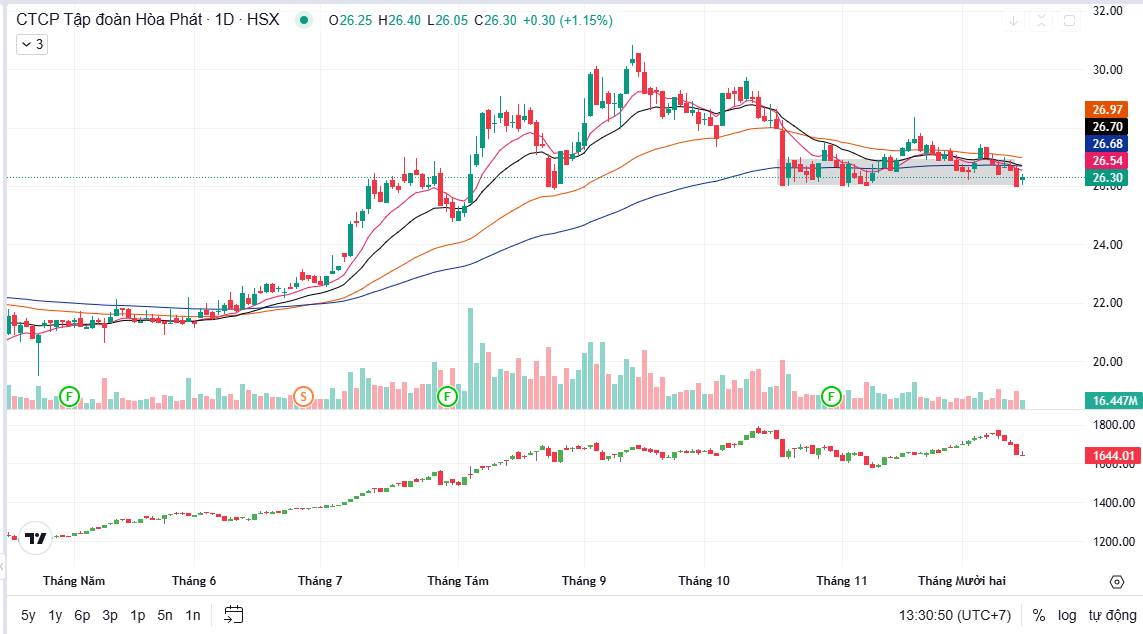Select the 5y time range
Viewport: 1143px width, 634px height.
click(x=28, y=615)
